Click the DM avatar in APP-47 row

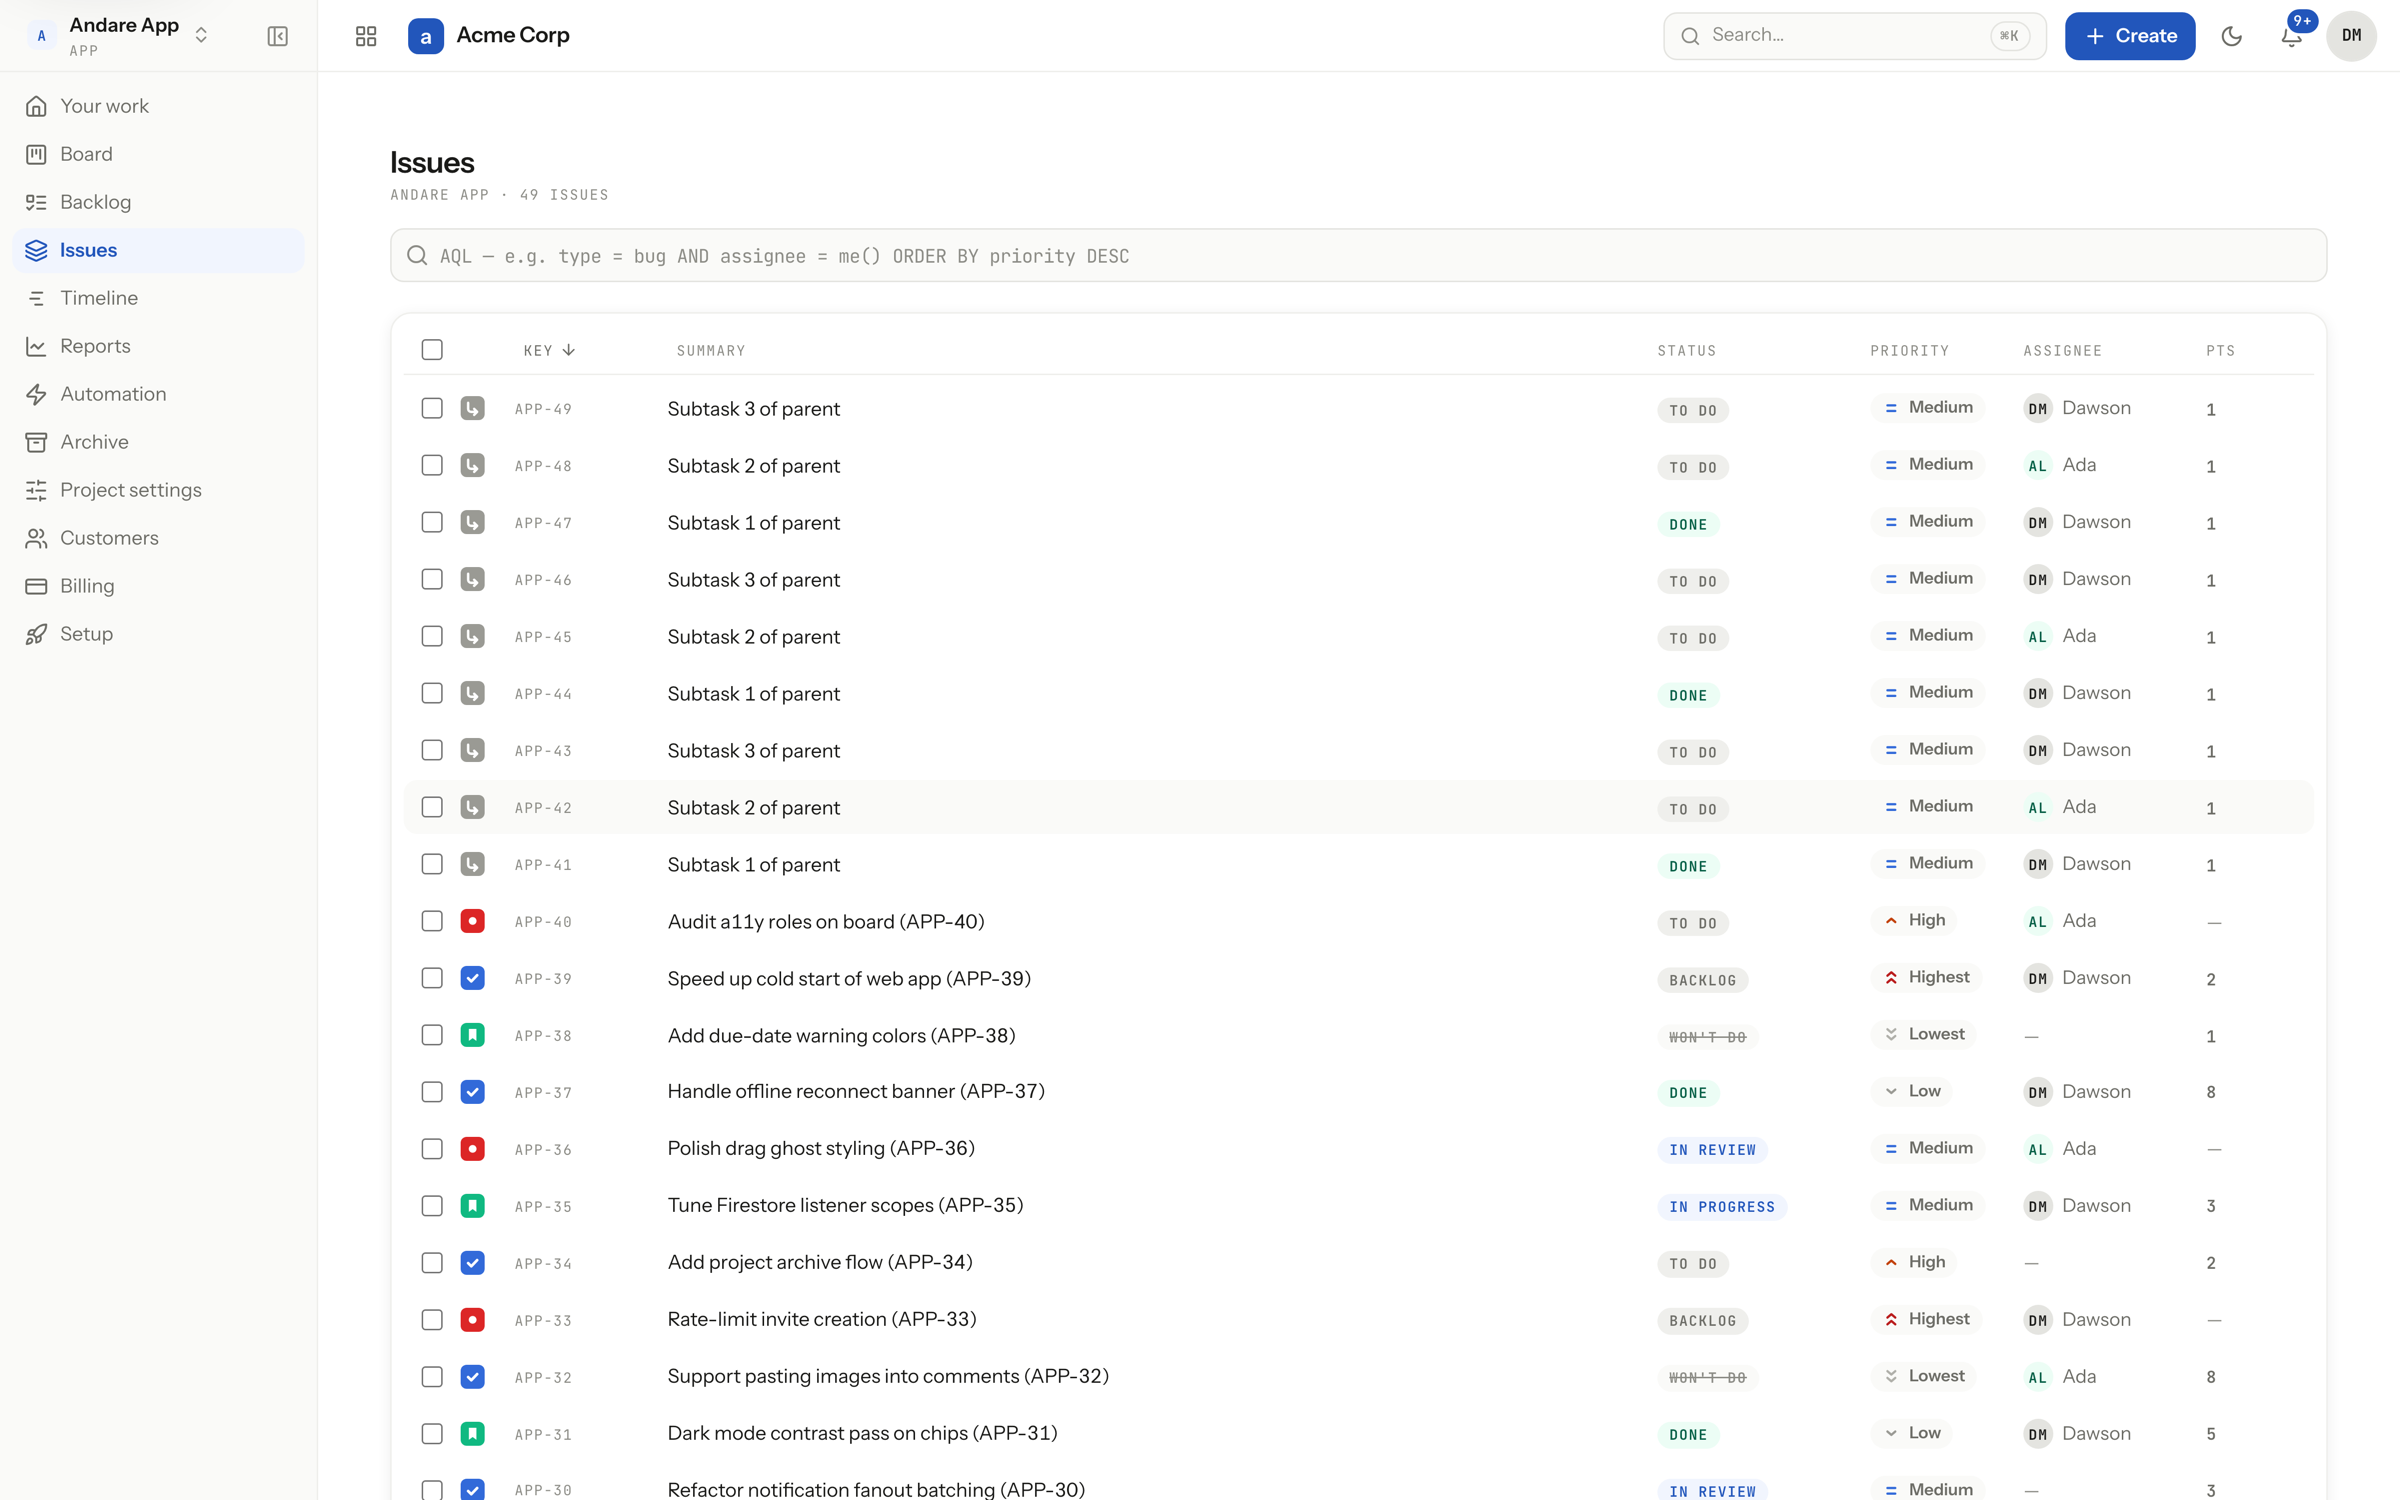coord(2037,522)
